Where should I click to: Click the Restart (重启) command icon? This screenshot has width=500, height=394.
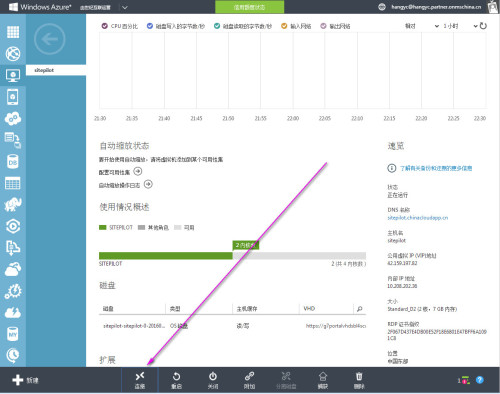pyautogui.click(x=176, y=377)
